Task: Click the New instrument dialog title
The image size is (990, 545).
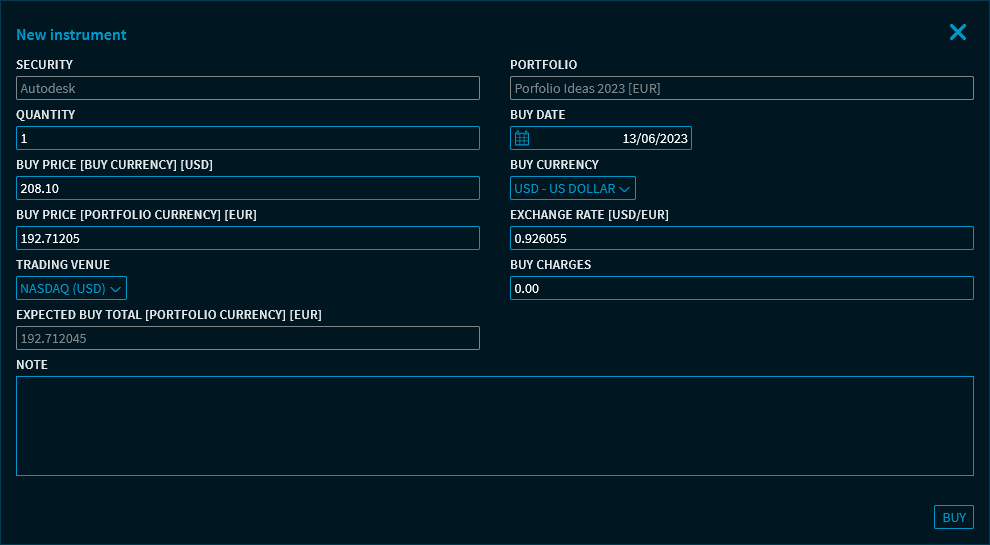Action: (71, 35)
